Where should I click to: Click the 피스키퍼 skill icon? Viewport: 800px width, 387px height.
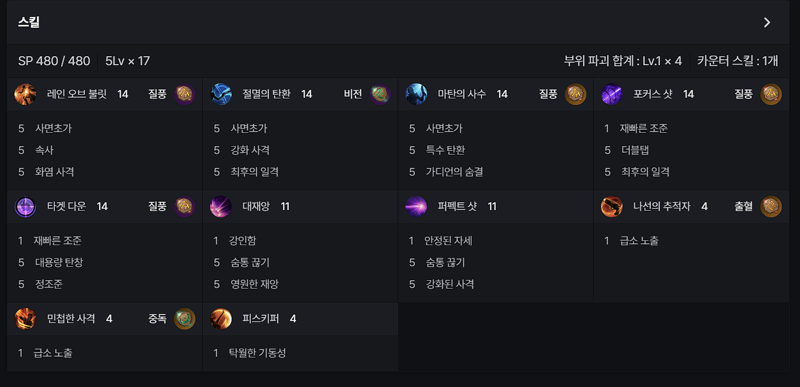(221, 319)
